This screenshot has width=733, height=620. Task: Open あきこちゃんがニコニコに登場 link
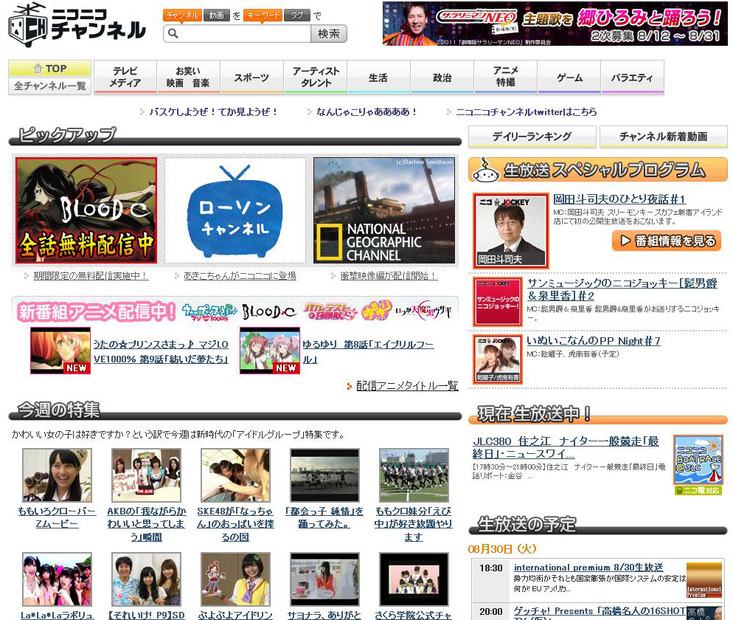click(240, 276)
